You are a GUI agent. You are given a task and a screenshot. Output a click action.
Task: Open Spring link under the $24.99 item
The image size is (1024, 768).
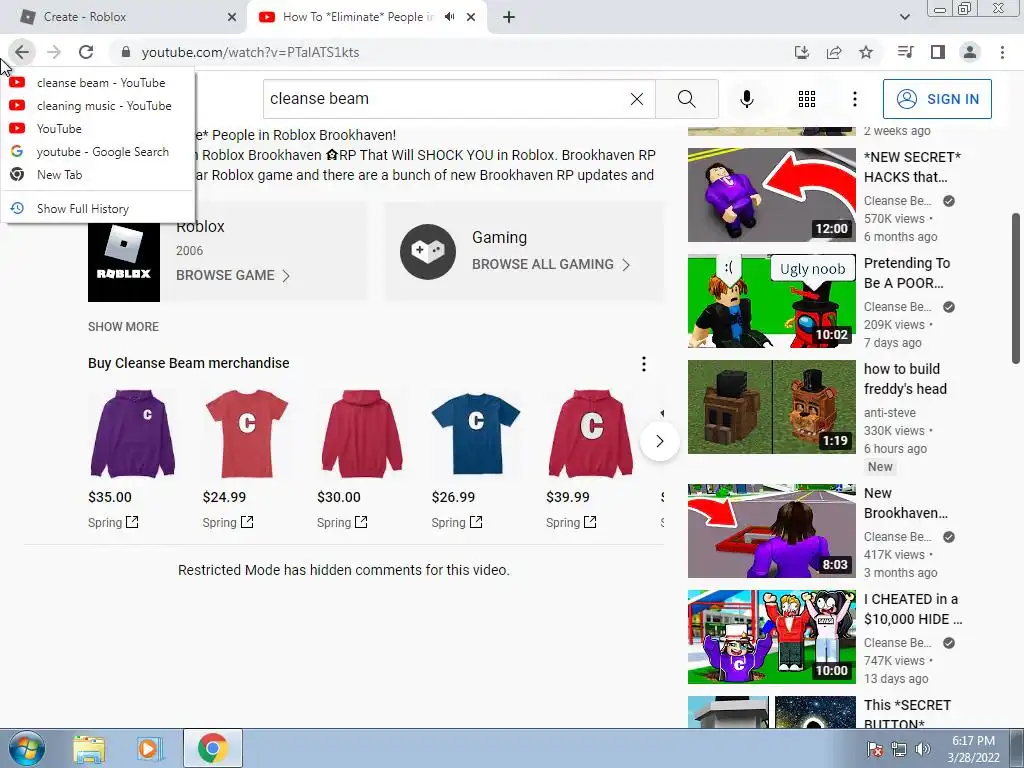(x=228, y=522)
